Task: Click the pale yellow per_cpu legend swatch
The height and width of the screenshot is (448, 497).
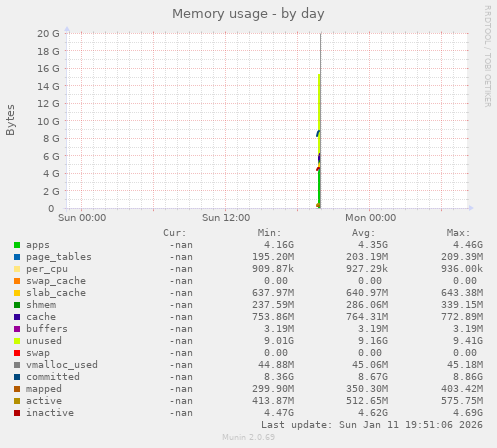Action: pyautogui.click(x=17, y=269)
